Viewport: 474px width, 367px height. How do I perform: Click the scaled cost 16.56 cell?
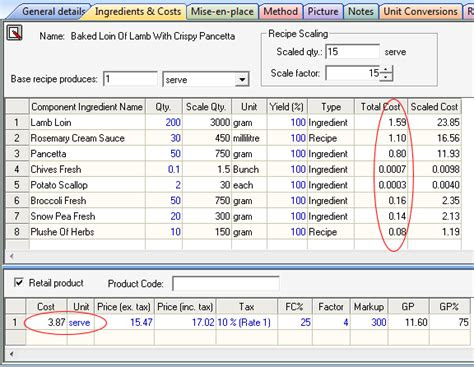click(434, 138)
